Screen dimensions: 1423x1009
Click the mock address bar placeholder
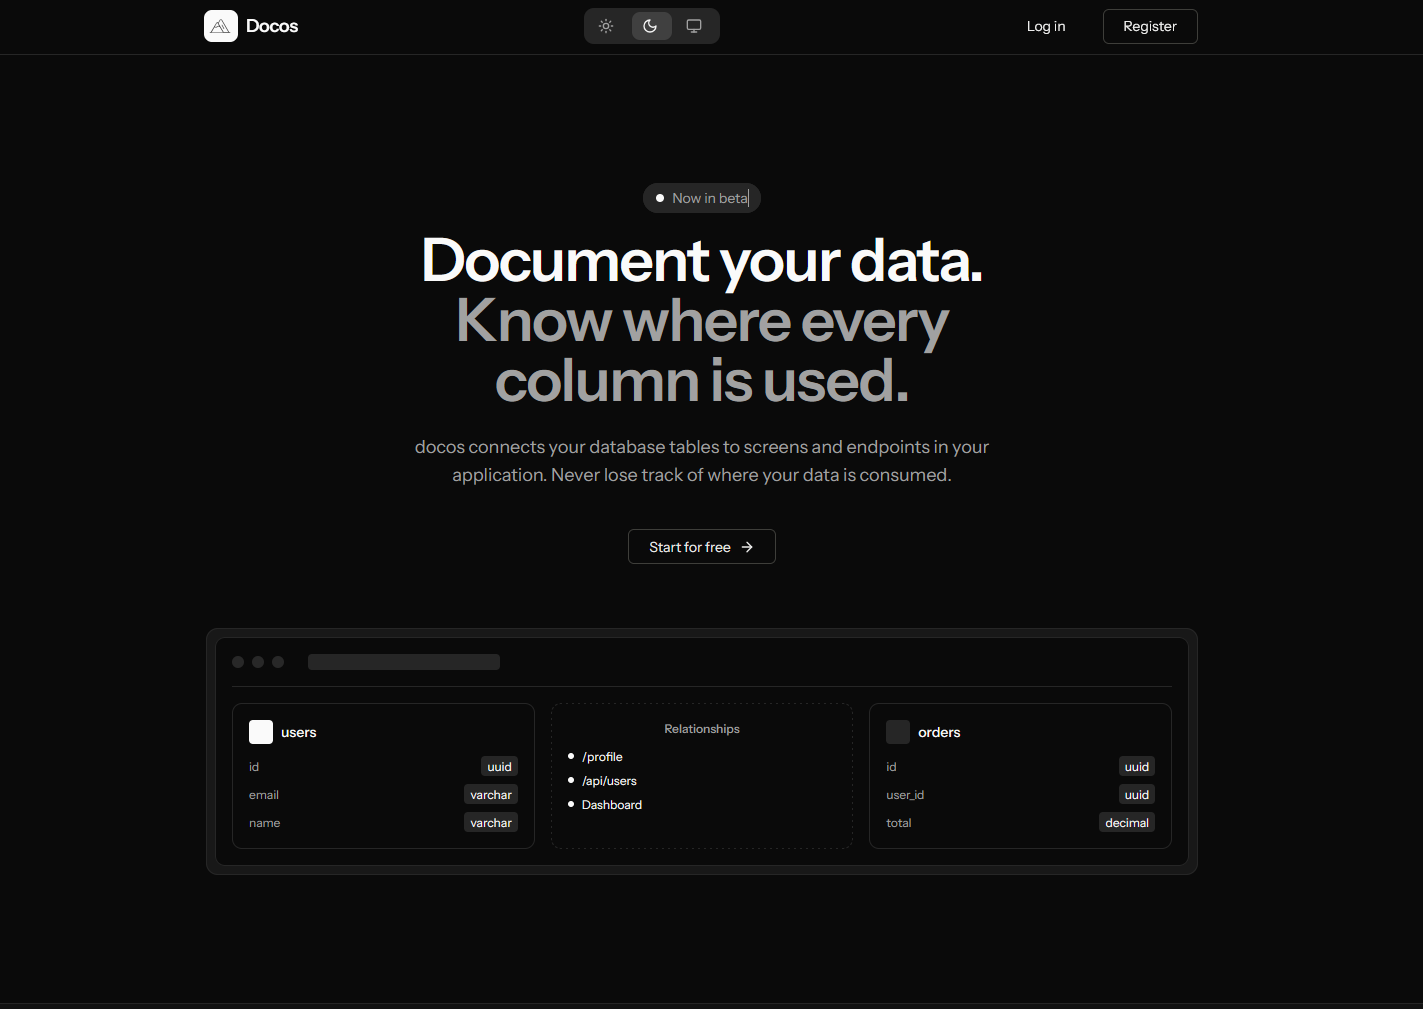(x=404, y=662)
